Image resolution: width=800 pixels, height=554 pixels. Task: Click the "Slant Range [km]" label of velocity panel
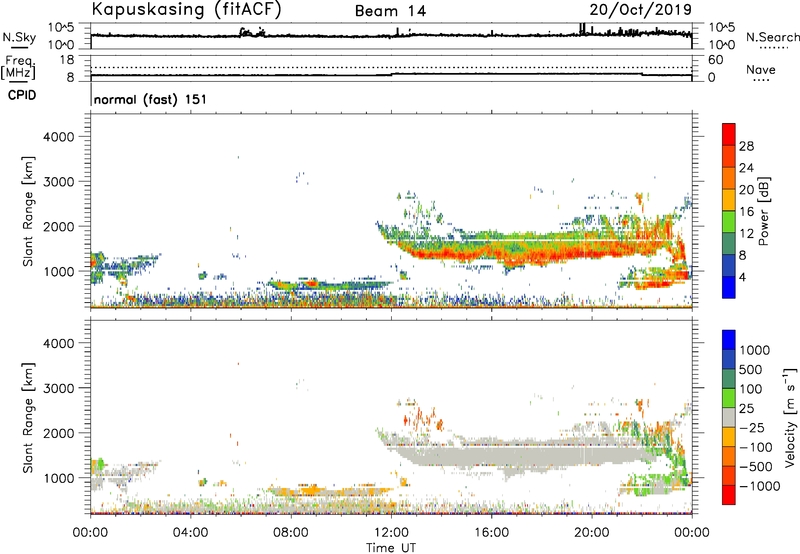point(28,418)
